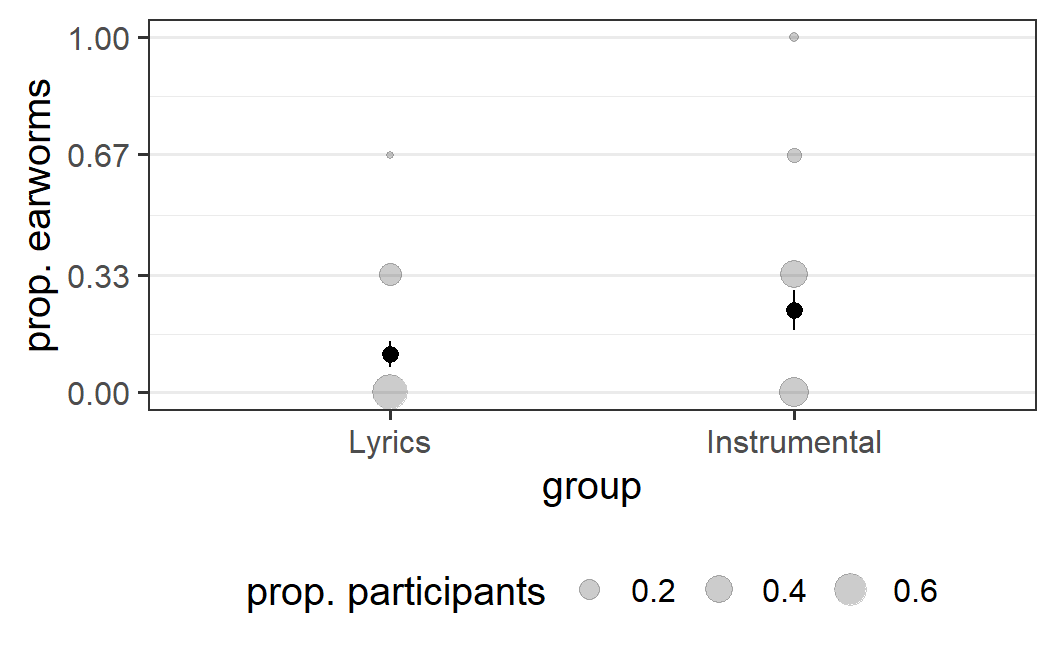
Task: Click the small Instrumental dot at 1.00
Action: (x=794, y=37)
